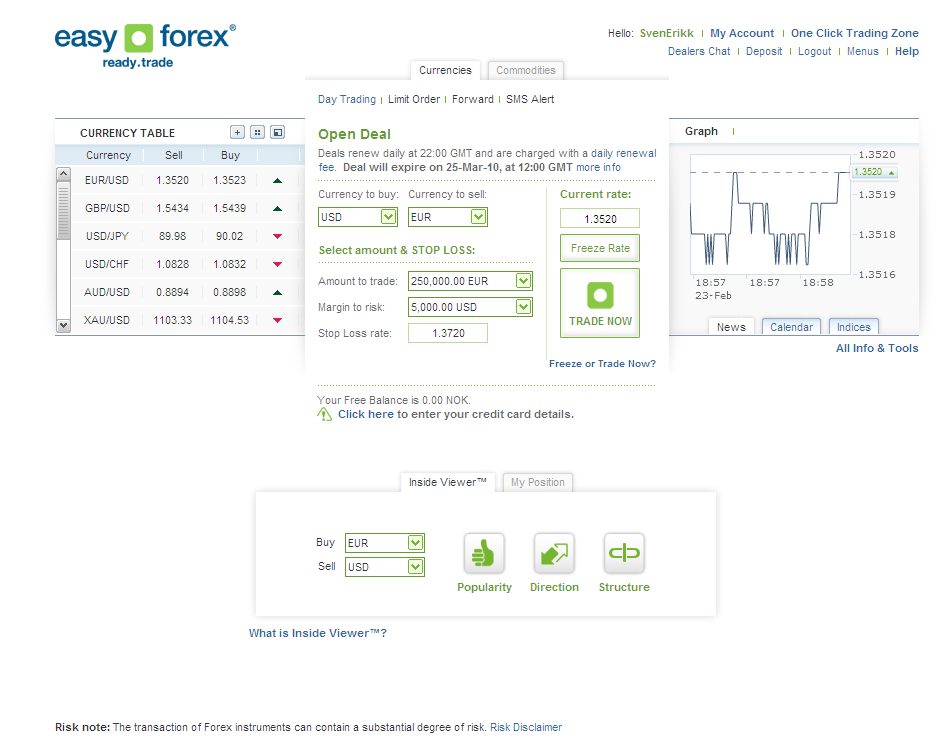937x752 pixels.
Task: Click the more info link about deal expiry
Action: (598, 167)
